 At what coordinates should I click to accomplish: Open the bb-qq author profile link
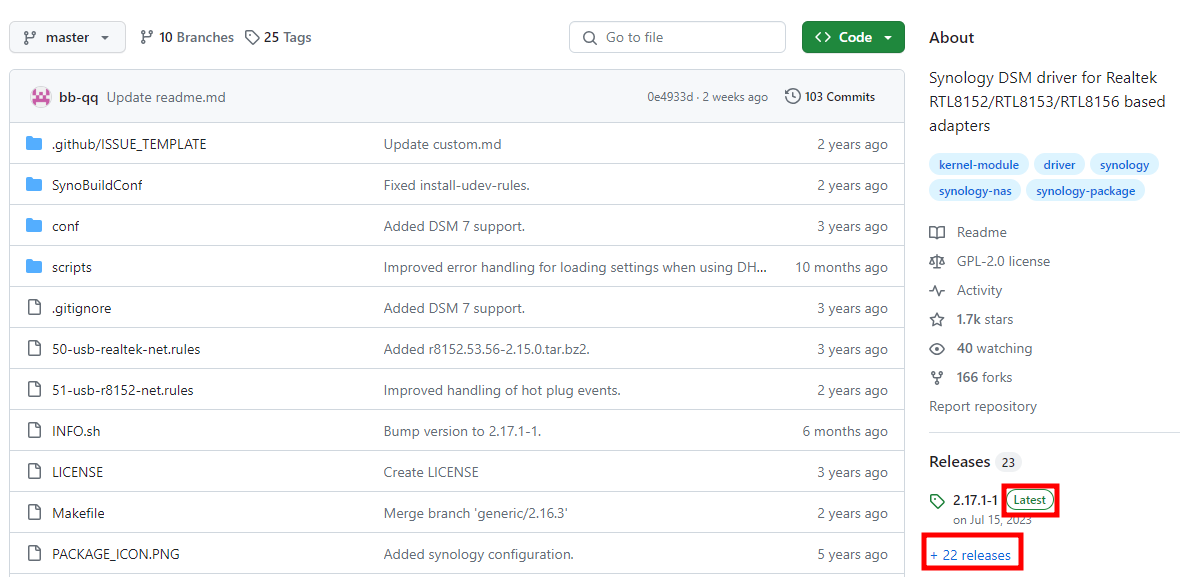[79, 97]
